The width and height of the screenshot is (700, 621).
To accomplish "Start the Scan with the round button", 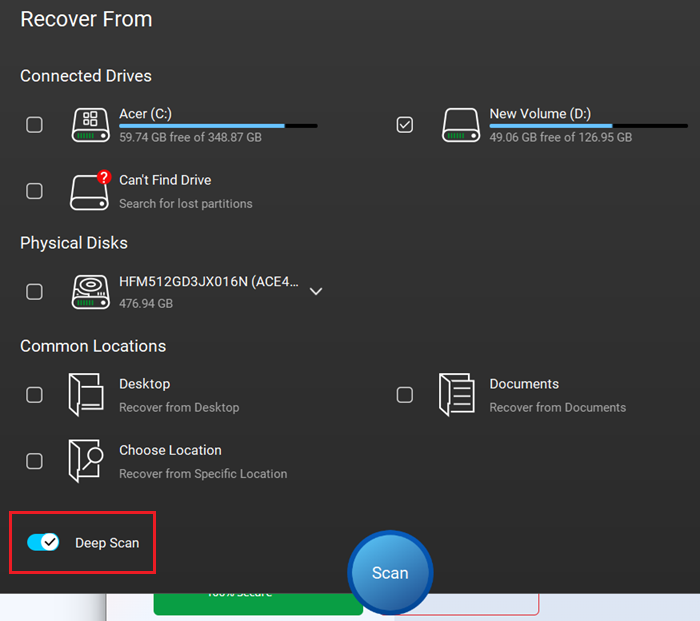I will tap(390, 572).
